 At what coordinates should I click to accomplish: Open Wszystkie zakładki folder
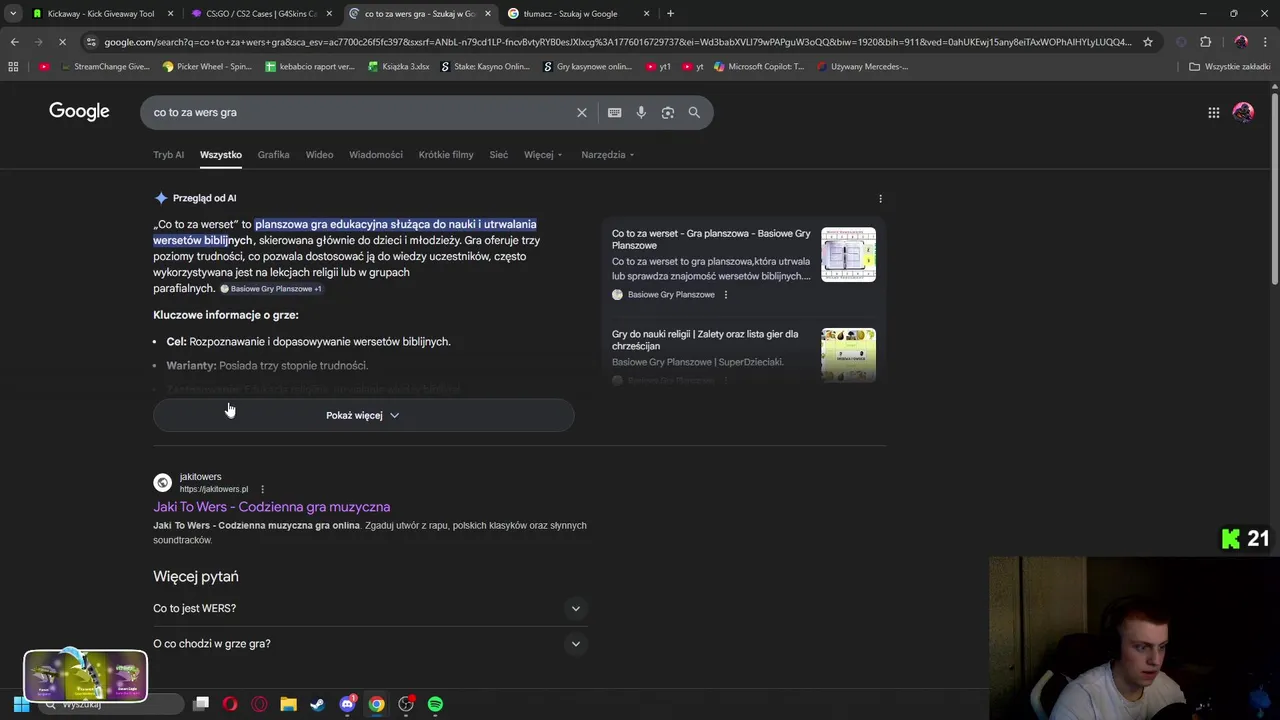1229,67
